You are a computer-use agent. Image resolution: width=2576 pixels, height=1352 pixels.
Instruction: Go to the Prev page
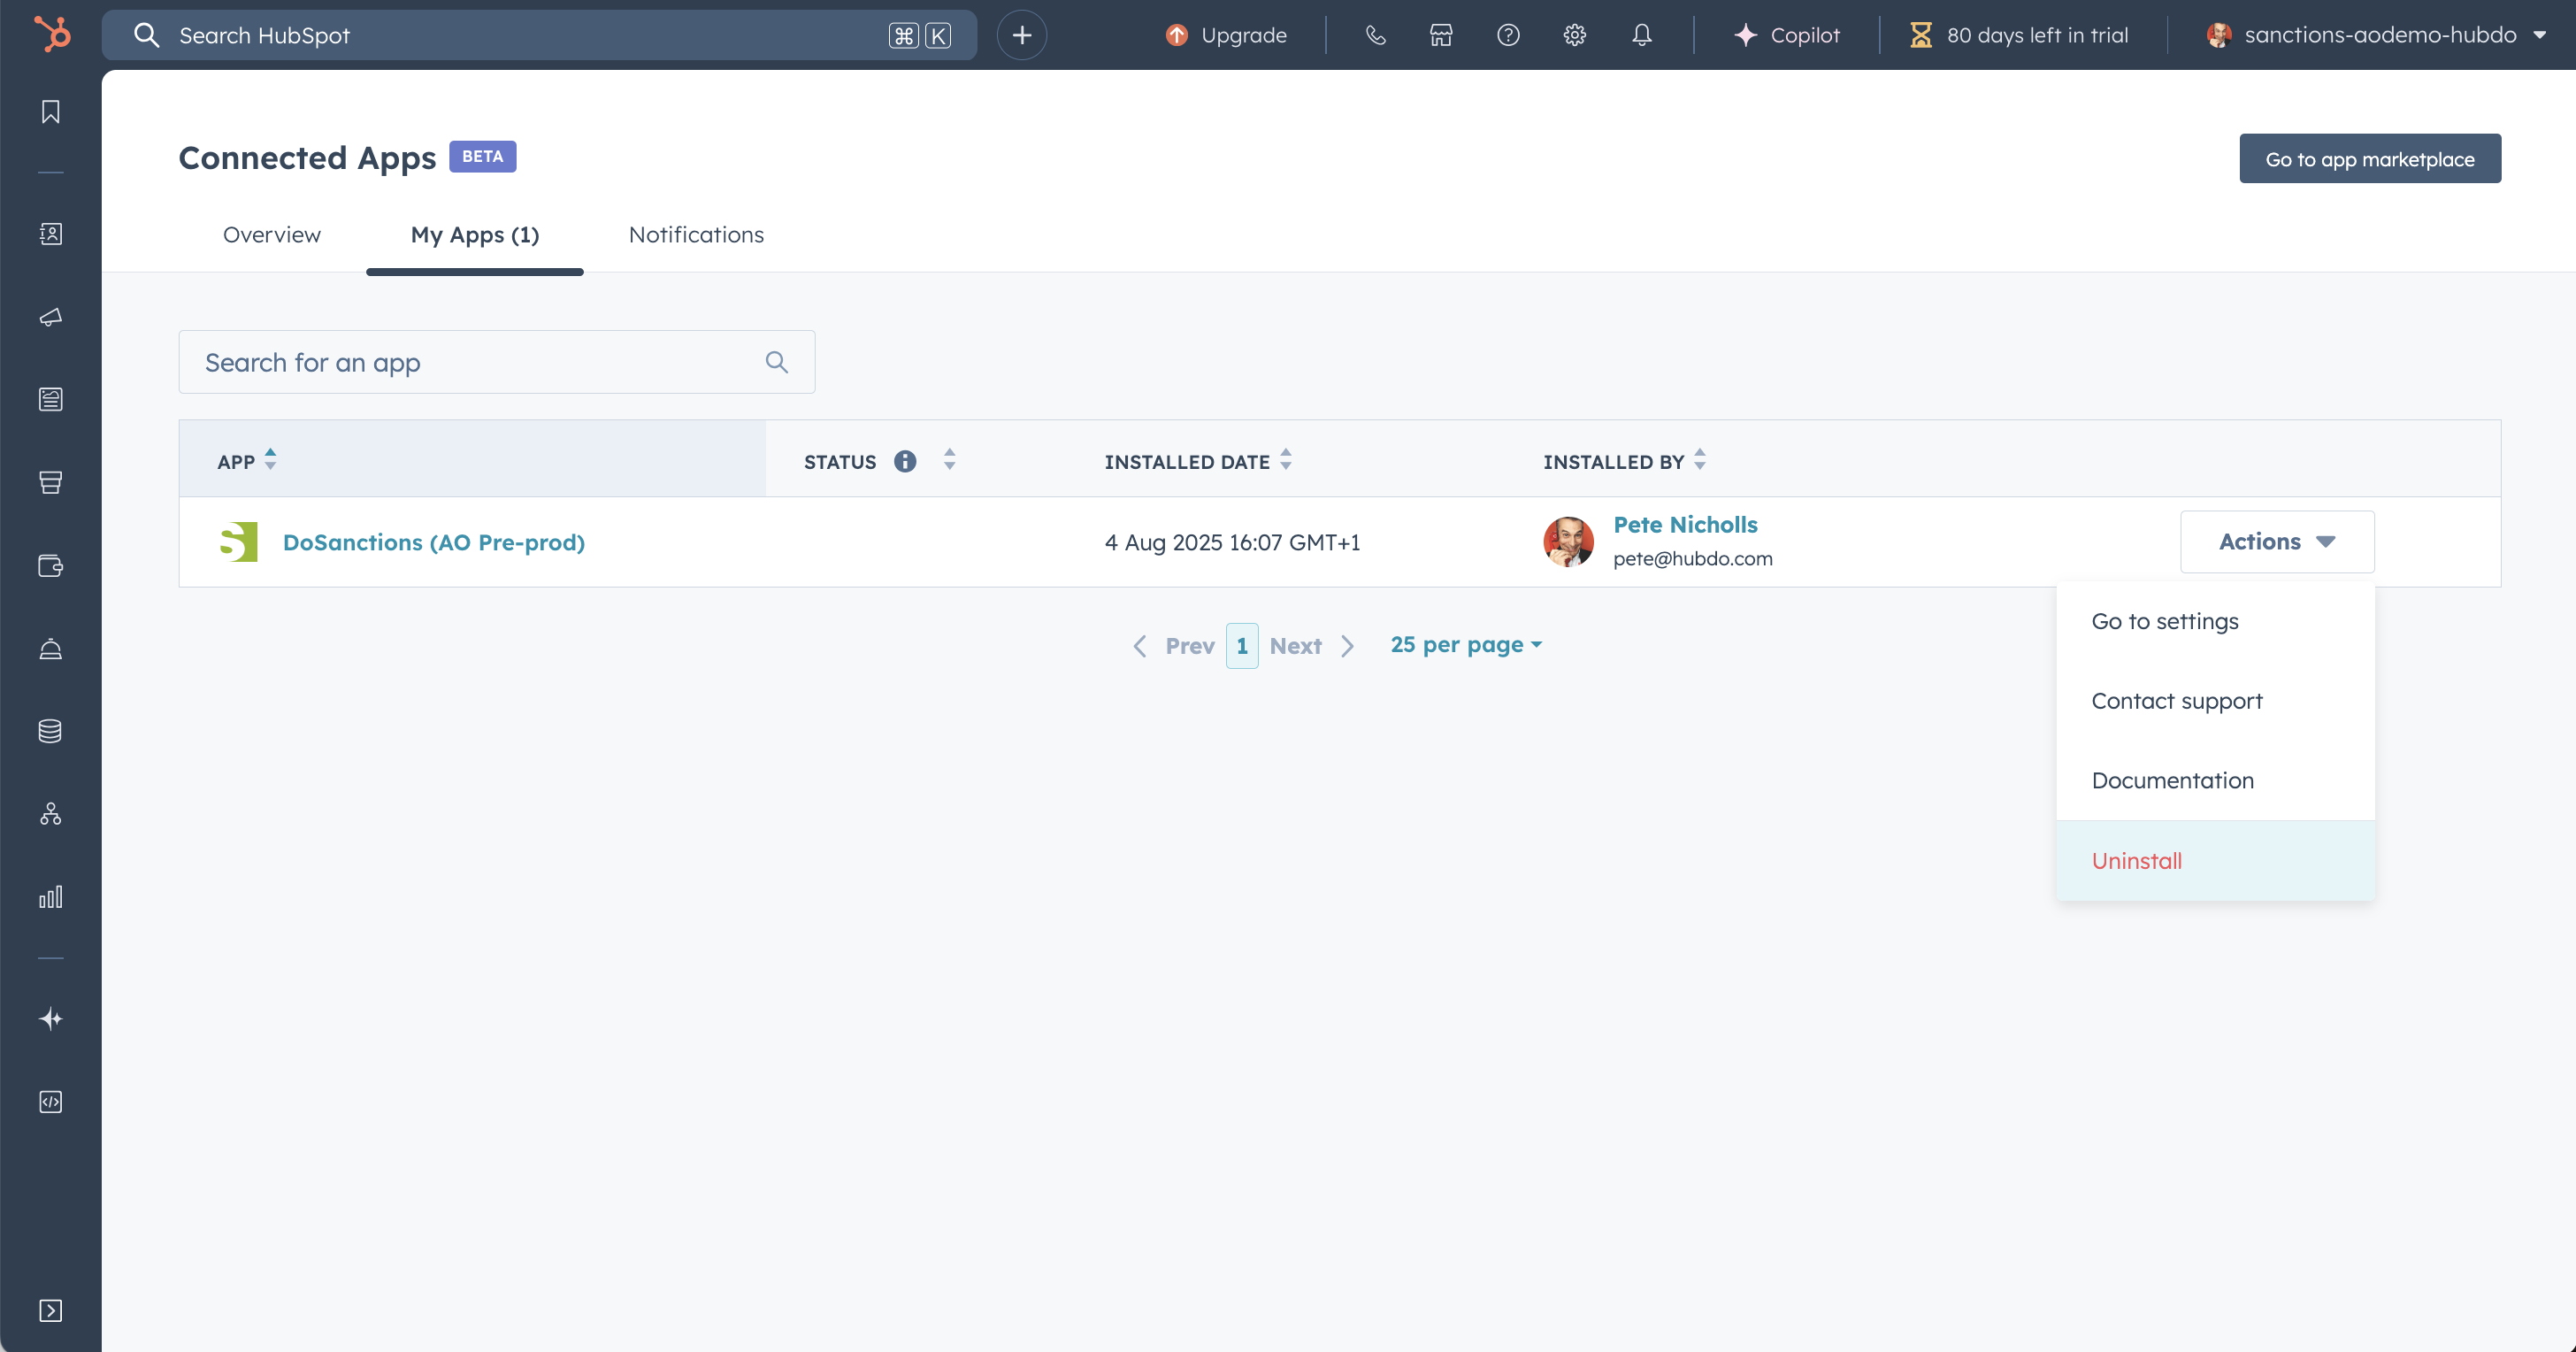1174,646
